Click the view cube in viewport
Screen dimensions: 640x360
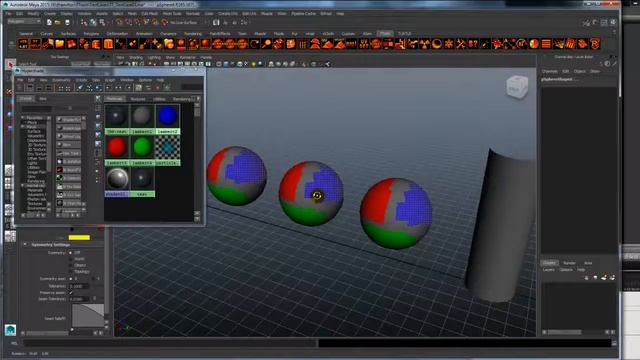point(517,87)
